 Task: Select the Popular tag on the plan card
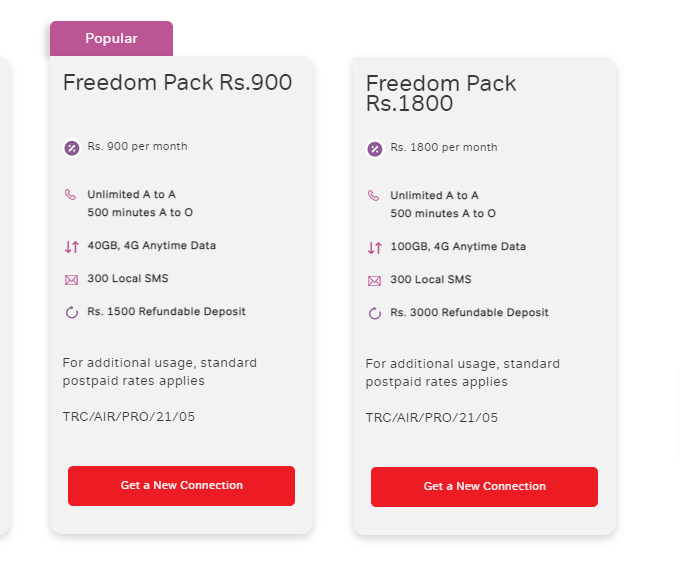tap(111, 39)
